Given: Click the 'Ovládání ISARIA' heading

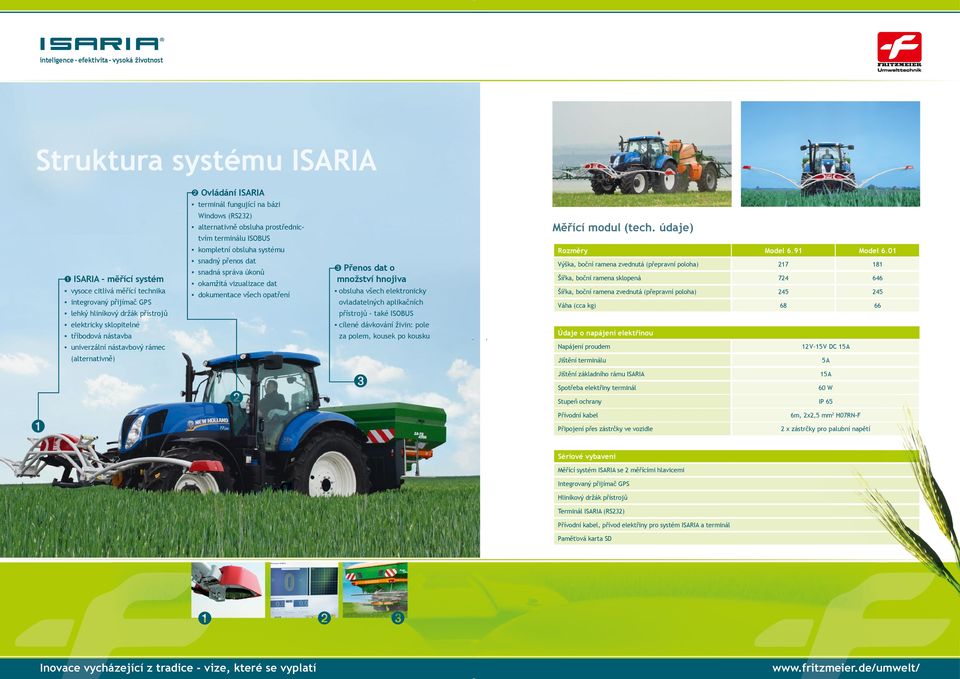Looking at the screenshot, I should 233,193.
